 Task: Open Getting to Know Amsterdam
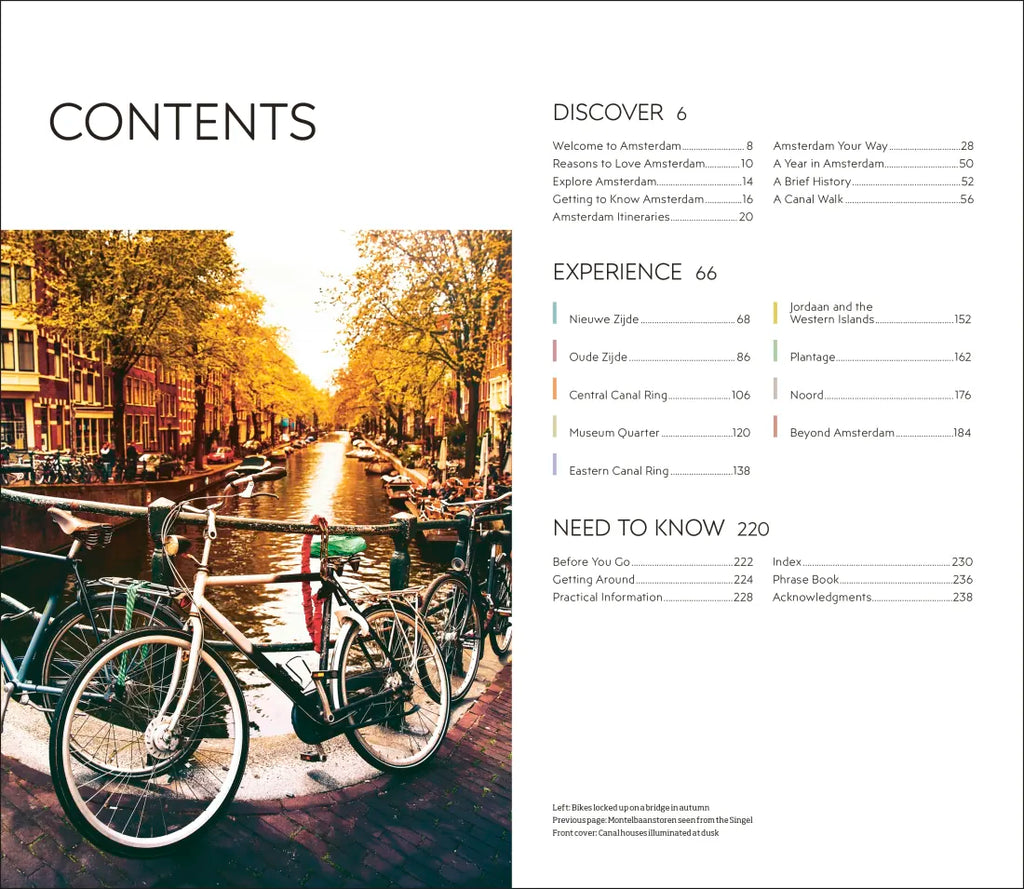click(628, 200)
